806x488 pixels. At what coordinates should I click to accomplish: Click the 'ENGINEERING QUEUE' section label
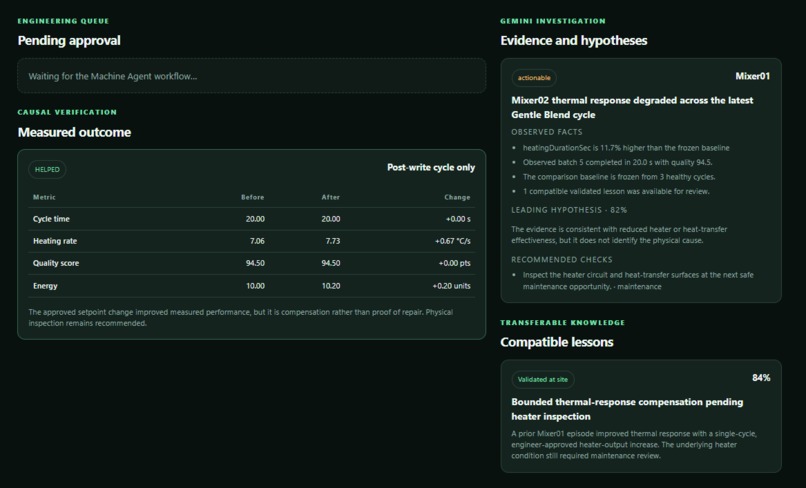[63, 21]
